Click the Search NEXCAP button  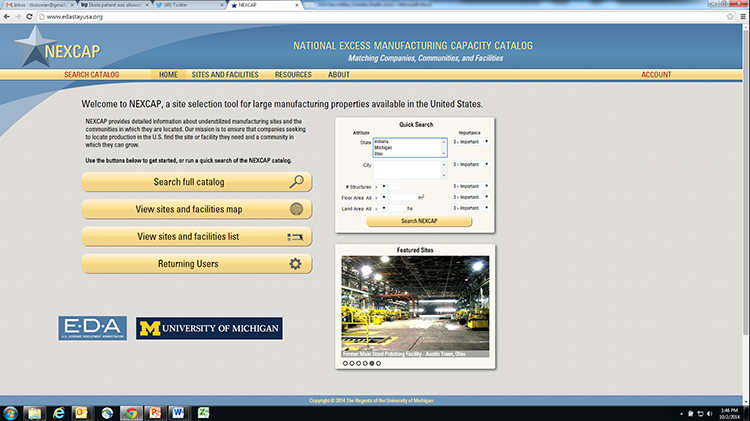tap(419, 221)
